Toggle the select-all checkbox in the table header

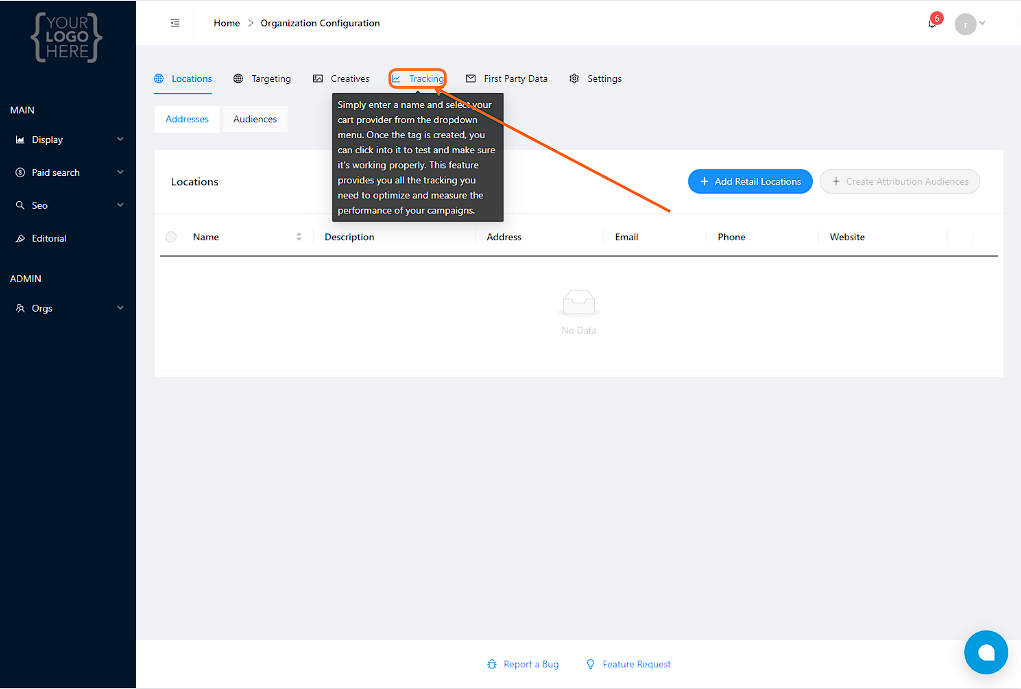click(x=171, y=237)
